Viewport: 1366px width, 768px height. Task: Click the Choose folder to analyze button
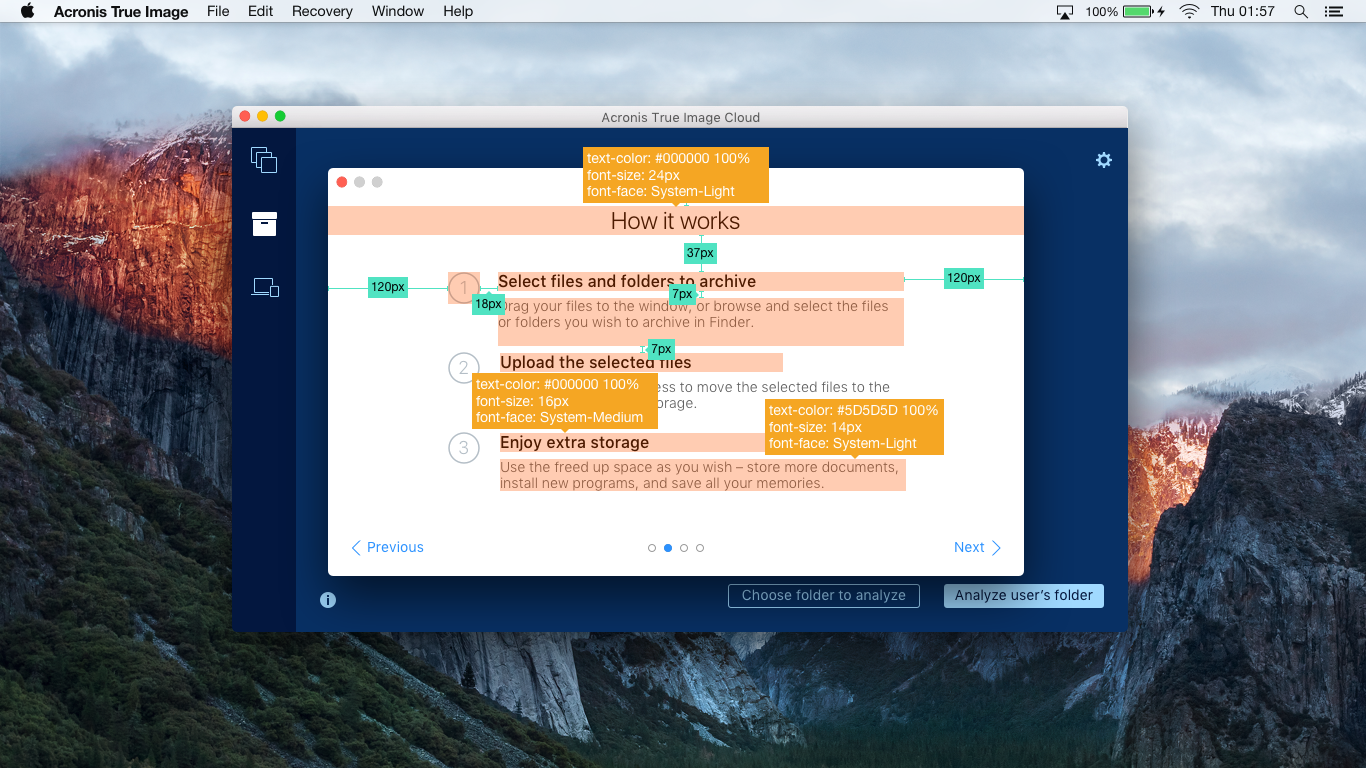(824, 595)
